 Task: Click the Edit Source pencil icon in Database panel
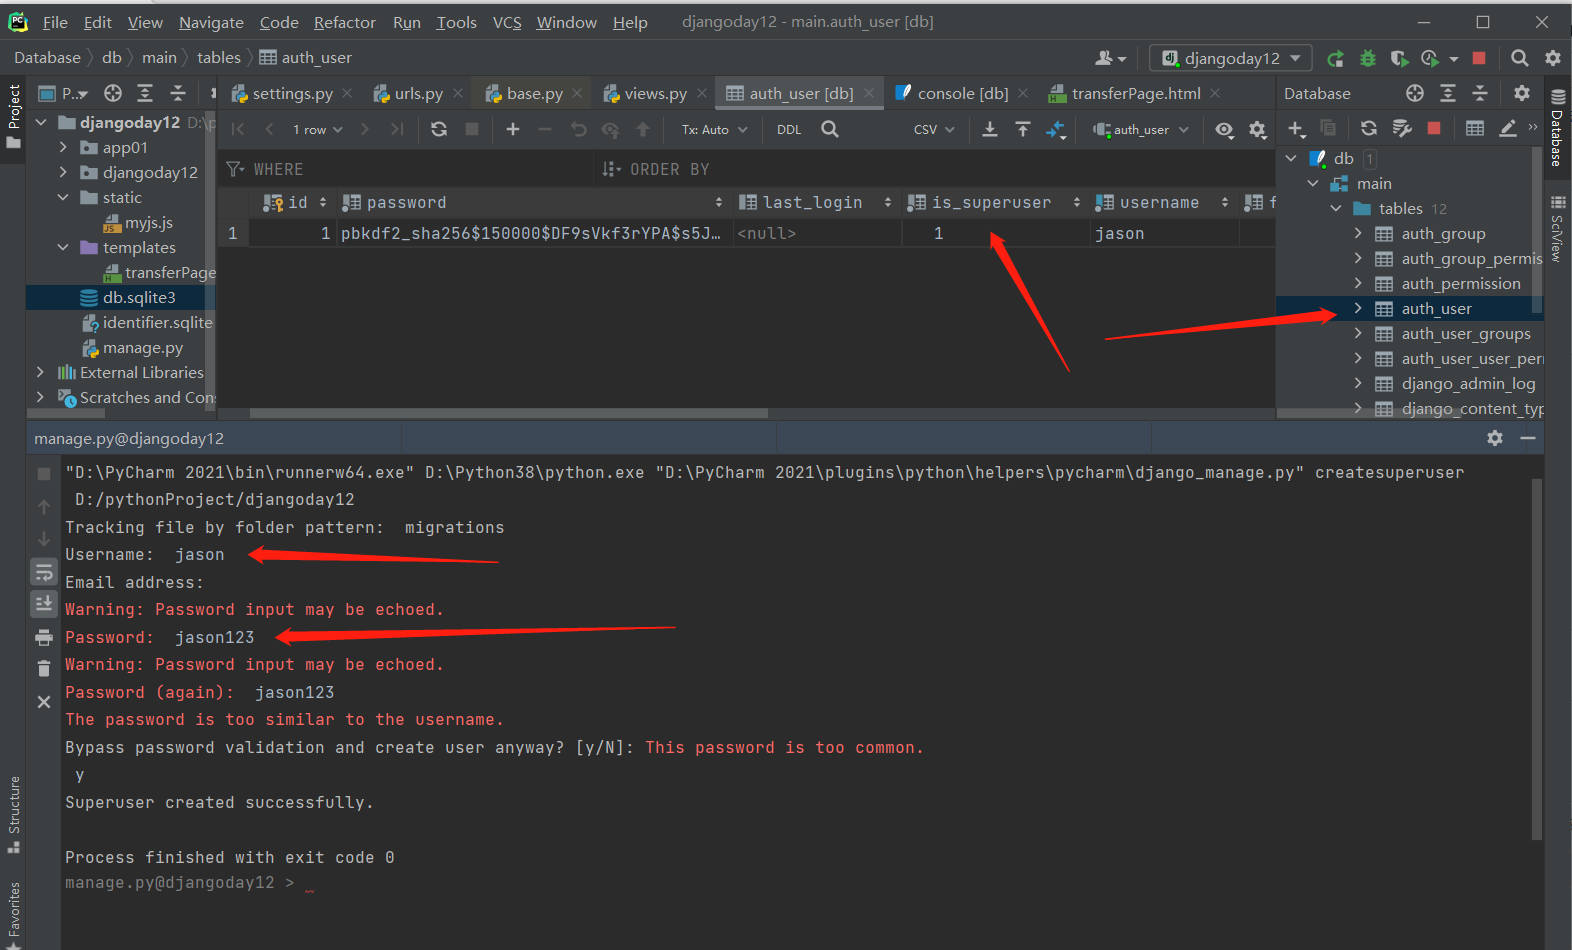click(x=1508, y=128)
